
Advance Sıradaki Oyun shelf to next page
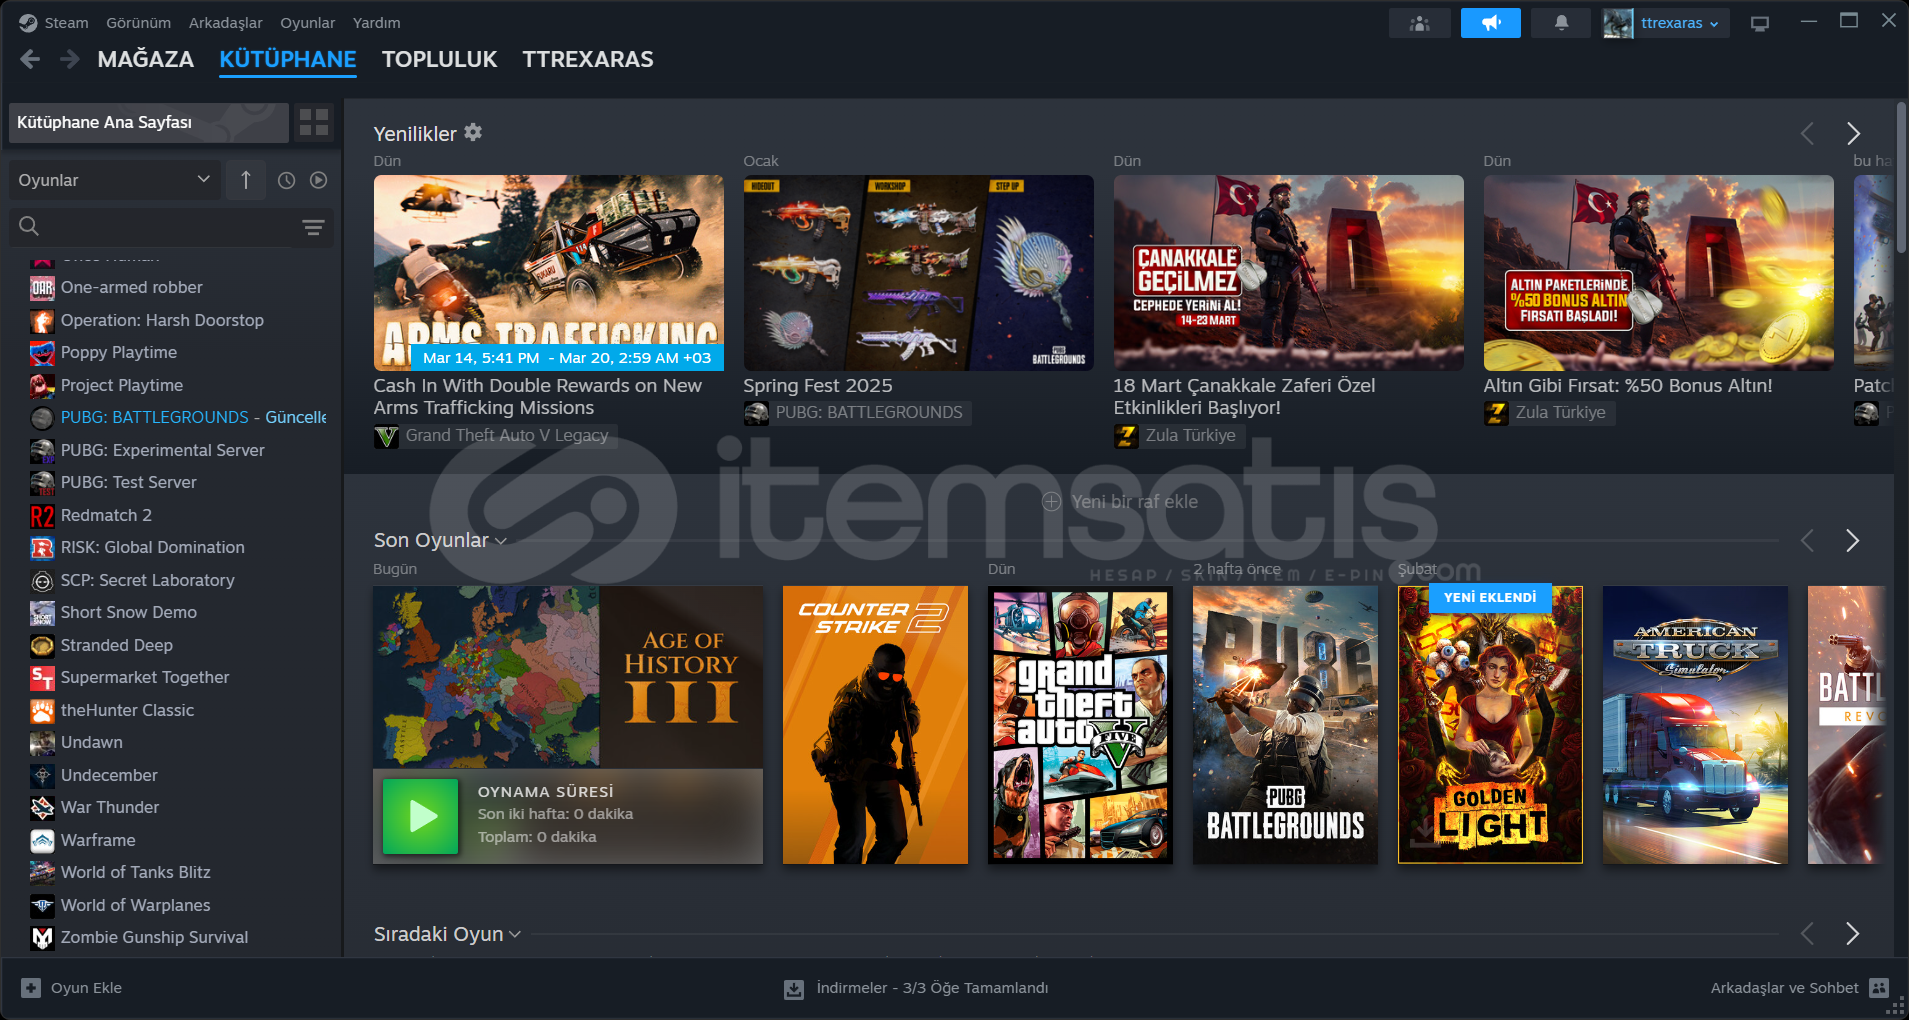(x=1852, y=934)
